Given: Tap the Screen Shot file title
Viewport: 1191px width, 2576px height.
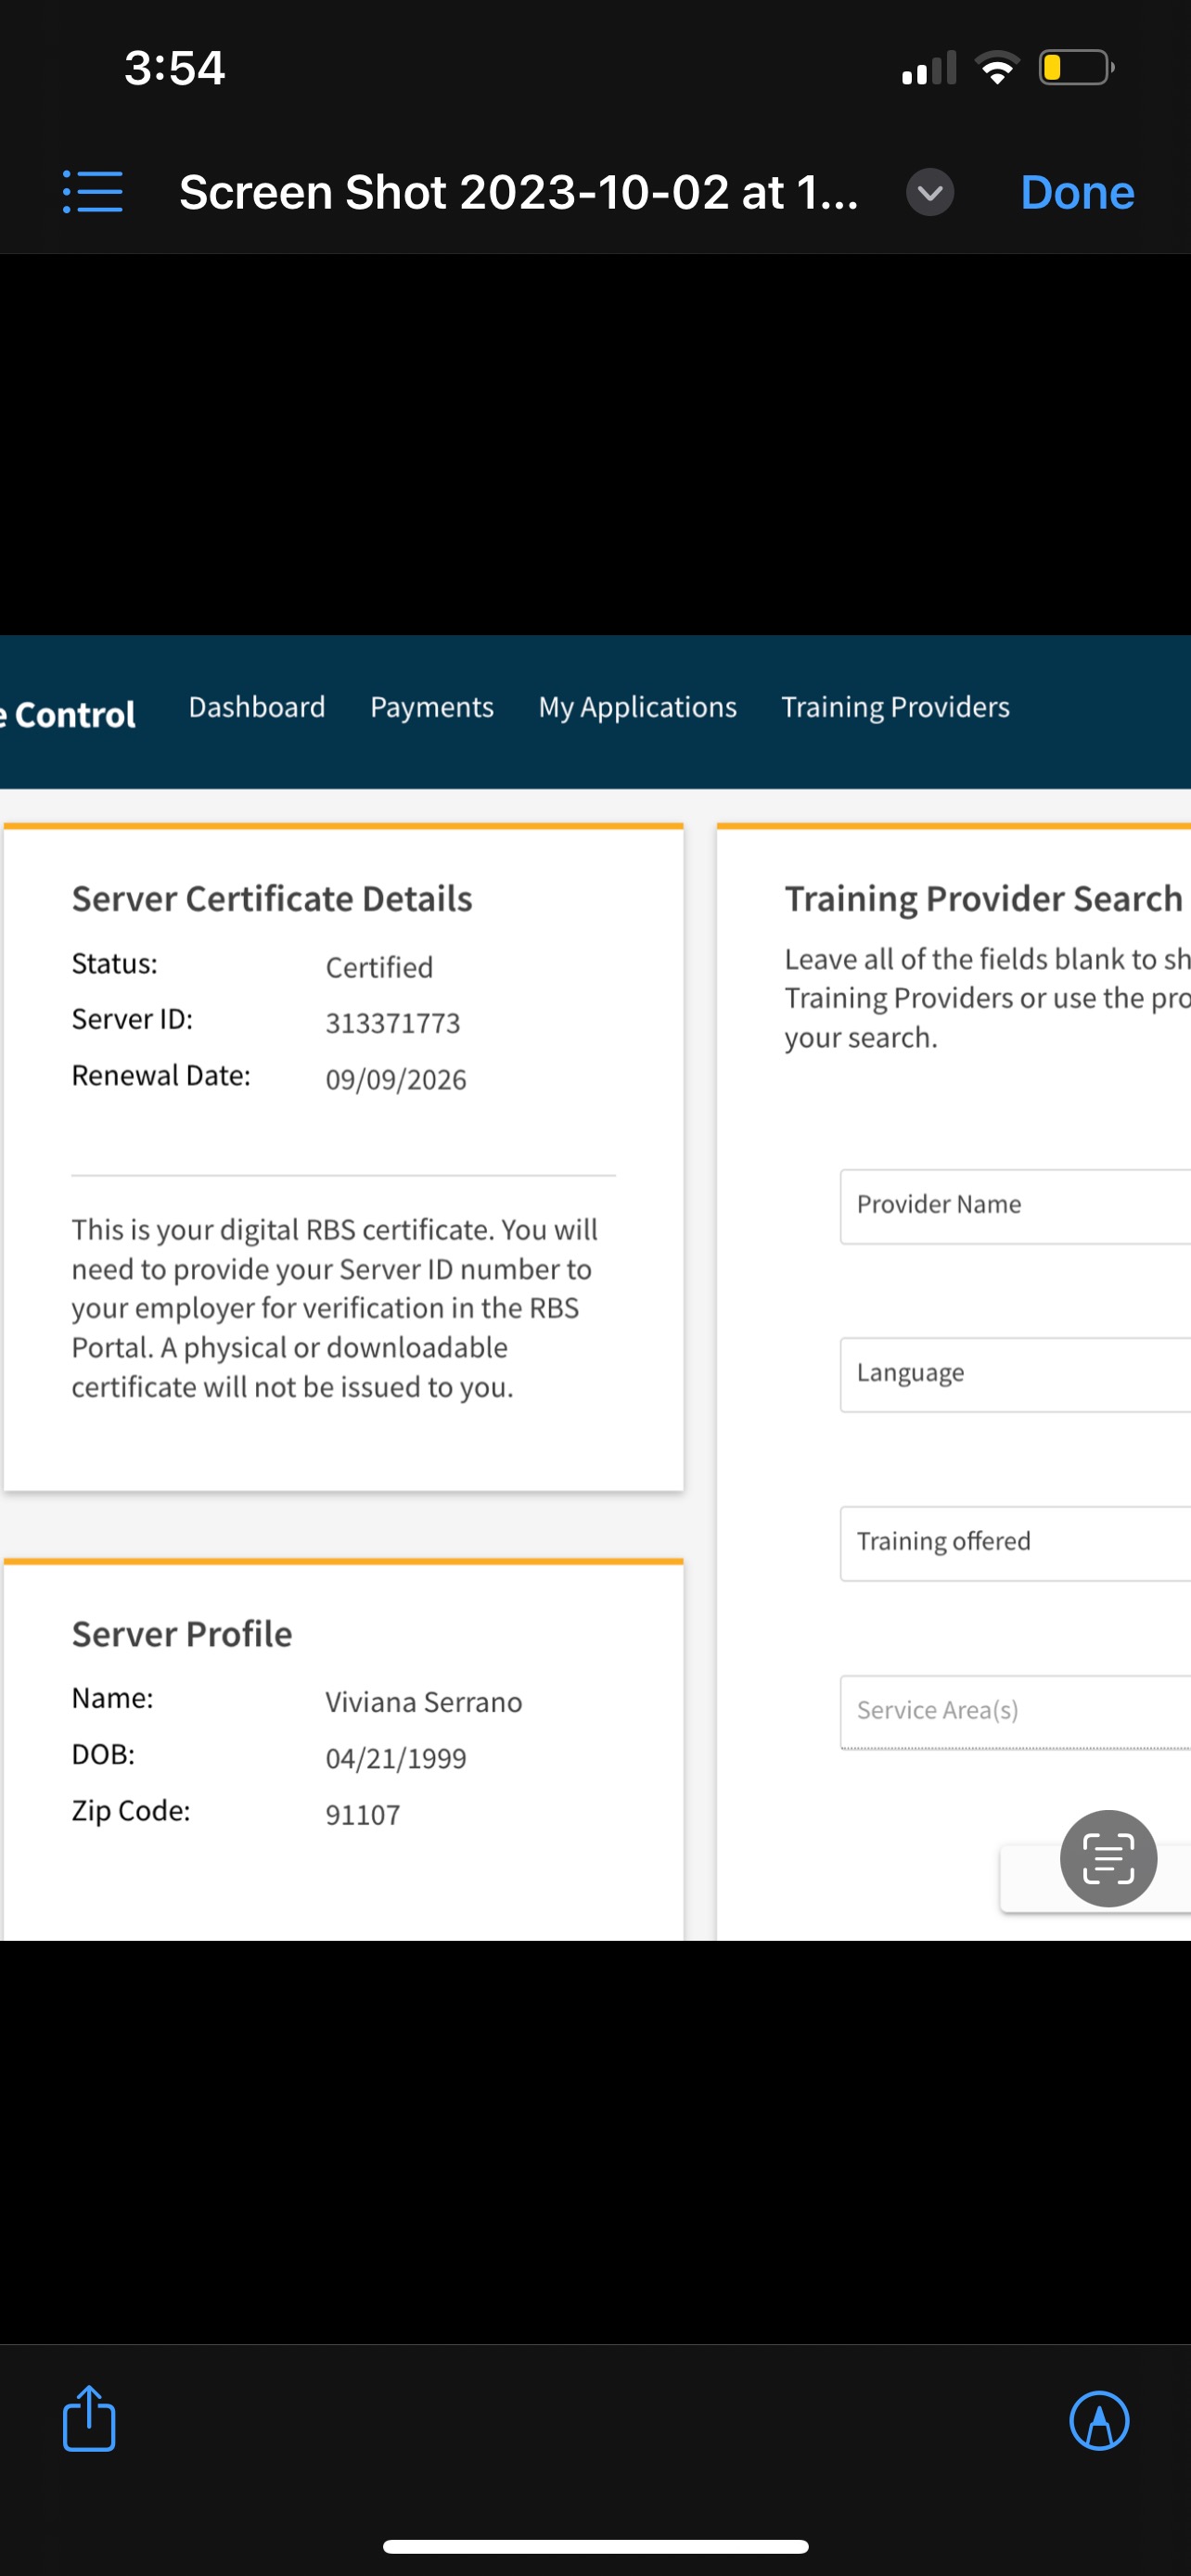Looking at the screenshot, I should coord(518,192).
